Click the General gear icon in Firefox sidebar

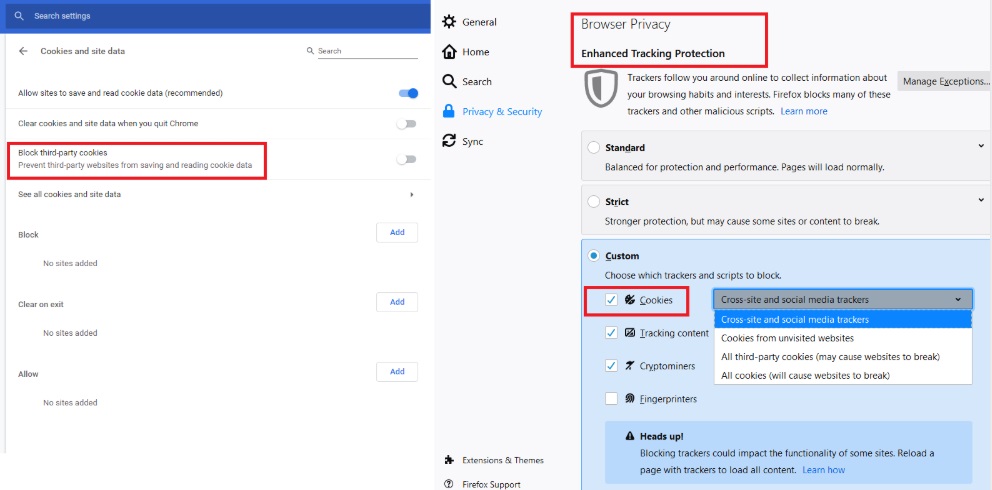click(449, 22)
